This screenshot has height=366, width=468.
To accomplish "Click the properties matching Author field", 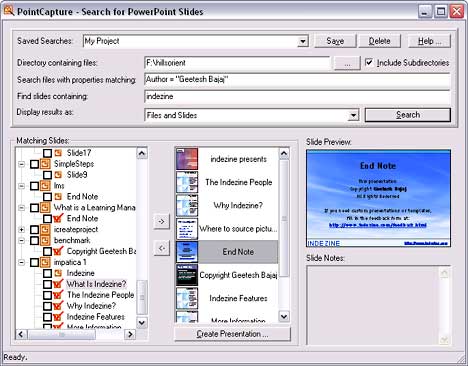I will click(x=297, y=79).
